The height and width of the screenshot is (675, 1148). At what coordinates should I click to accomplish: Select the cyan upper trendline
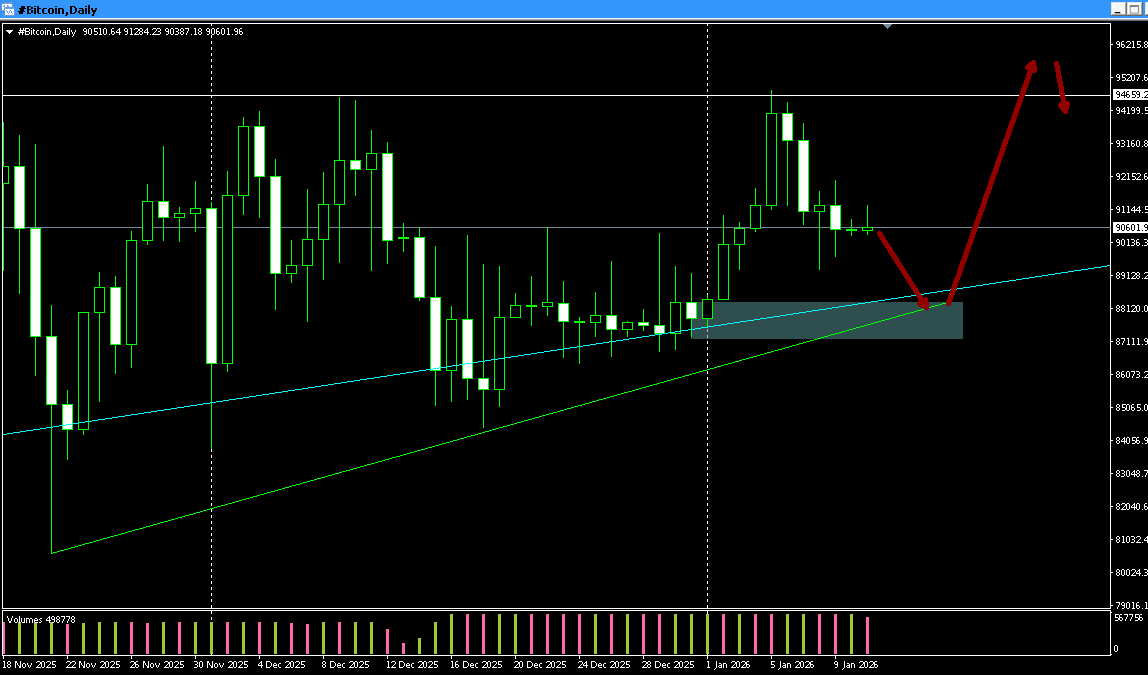click(x=556, y=350)
